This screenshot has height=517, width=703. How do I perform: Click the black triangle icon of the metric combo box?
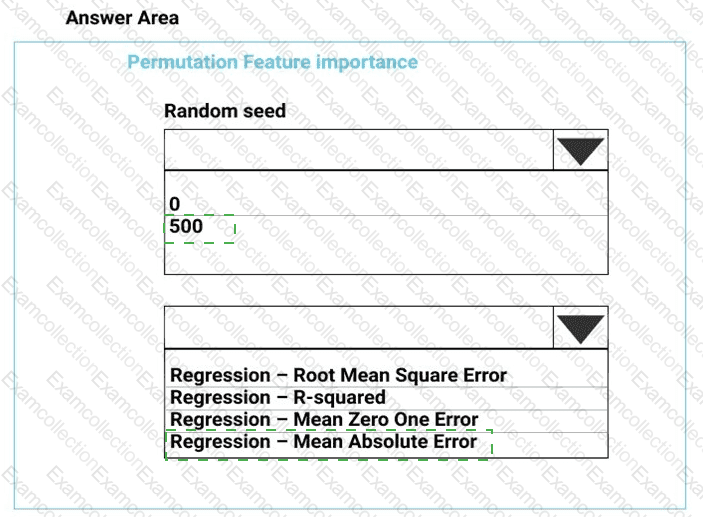[580, 328]
